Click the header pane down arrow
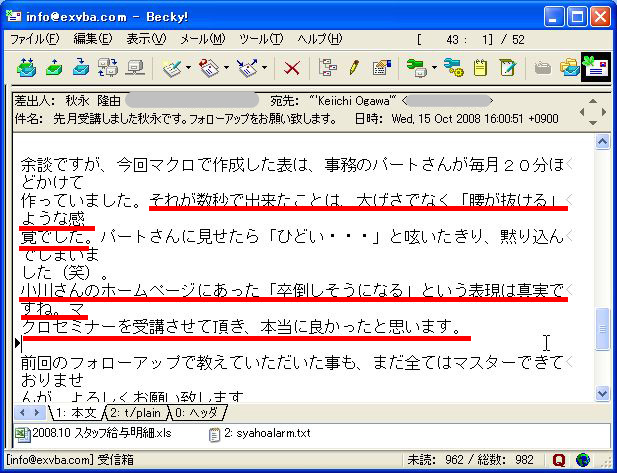This screenshot has height=473, width=617. click(x=593, y=123)
